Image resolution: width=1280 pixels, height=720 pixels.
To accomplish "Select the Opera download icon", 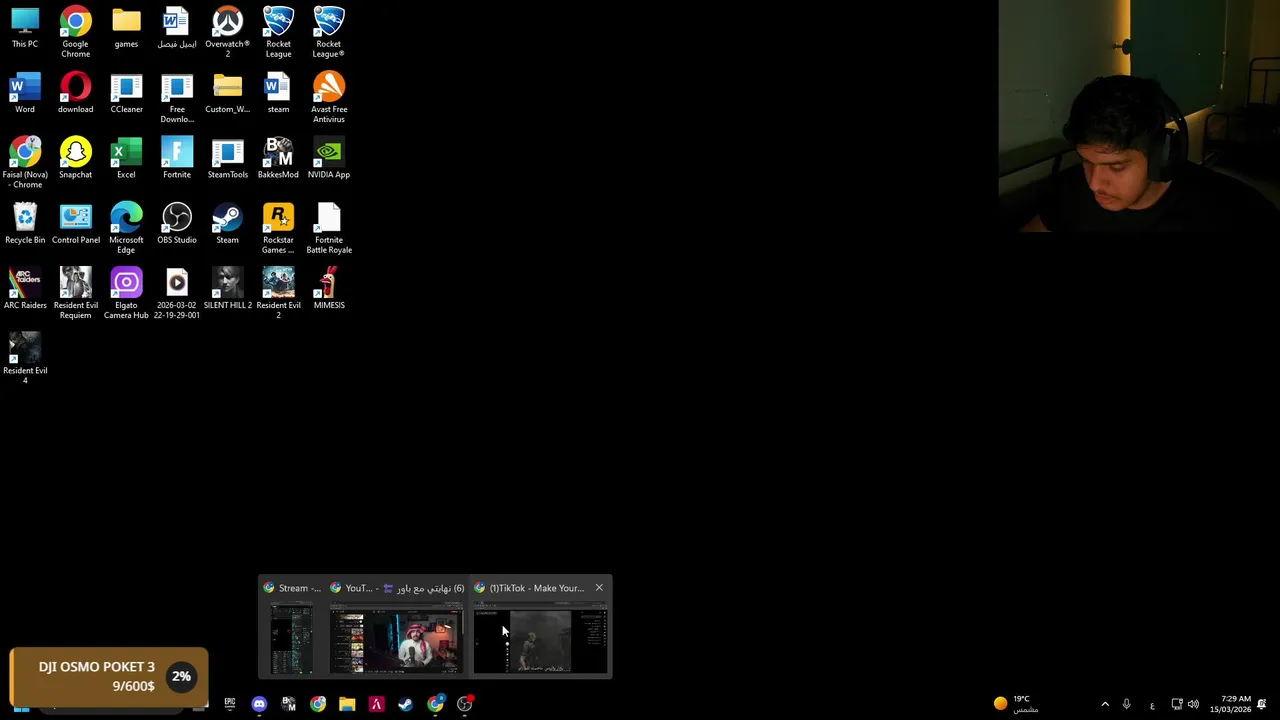I will pyautogui.click(x=75, y=94).
